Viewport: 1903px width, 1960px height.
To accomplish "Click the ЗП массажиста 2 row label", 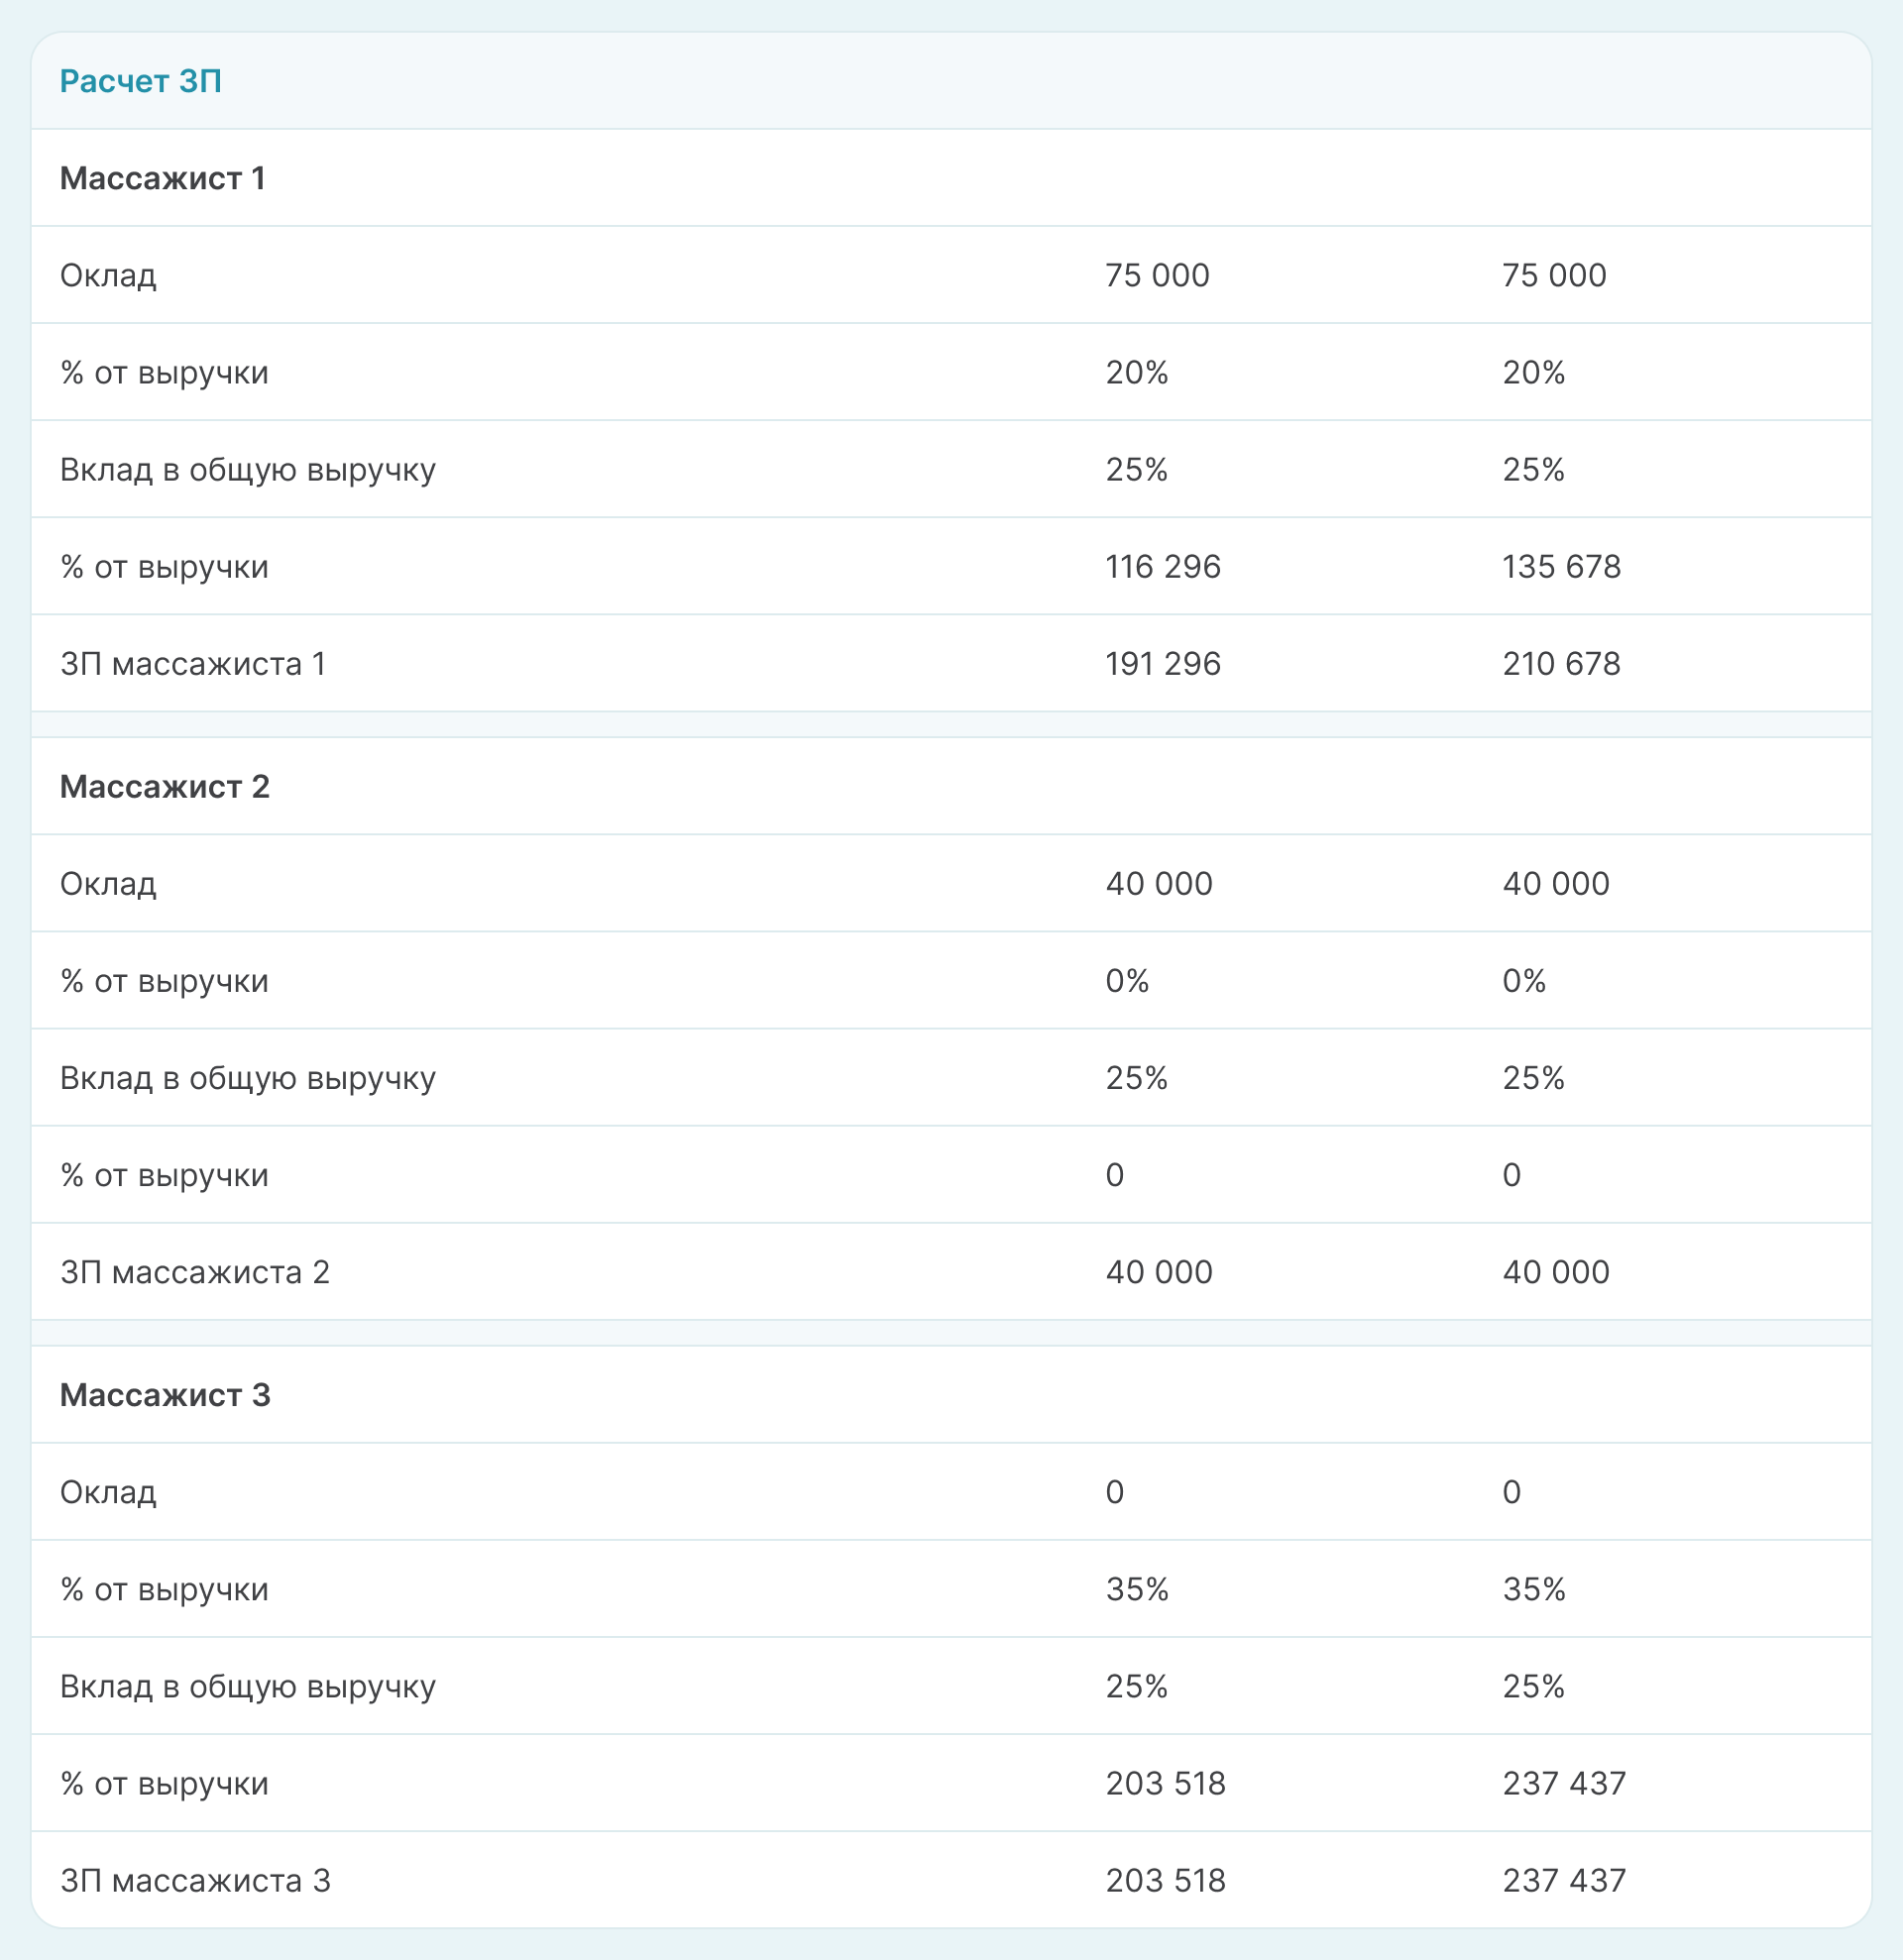I will pos(195,1272).
